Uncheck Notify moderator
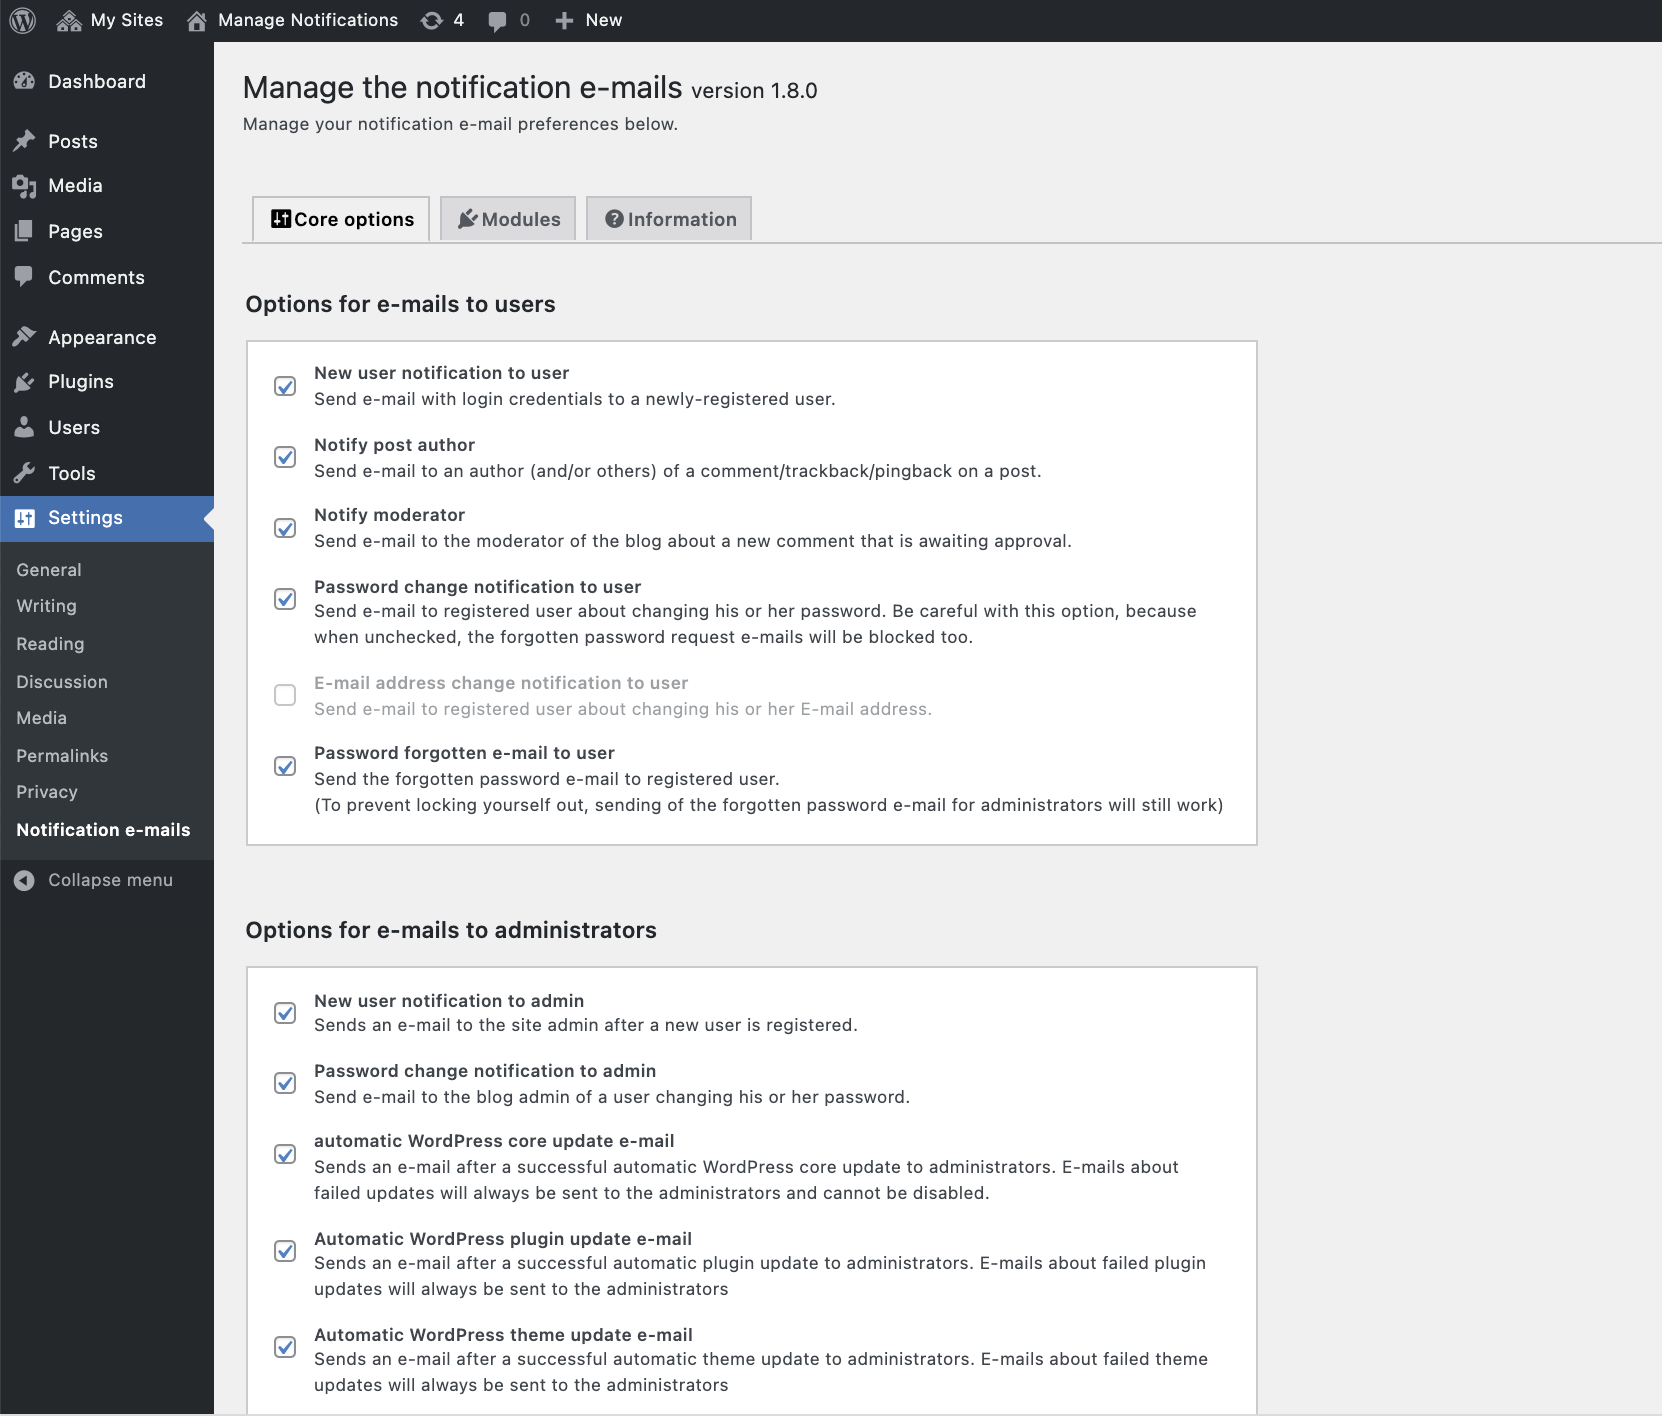Viewport: 1662px width, 1418px height. pos(285,527)
